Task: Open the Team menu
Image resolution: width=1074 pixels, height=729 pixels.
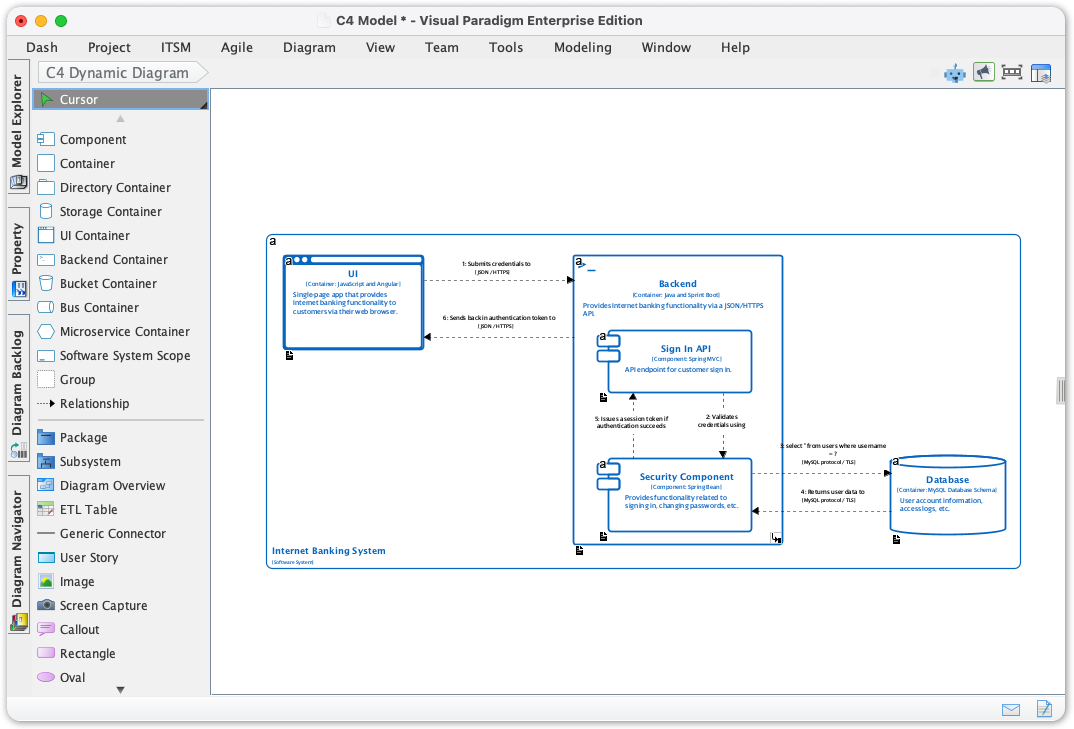Action: click(442, 47)
